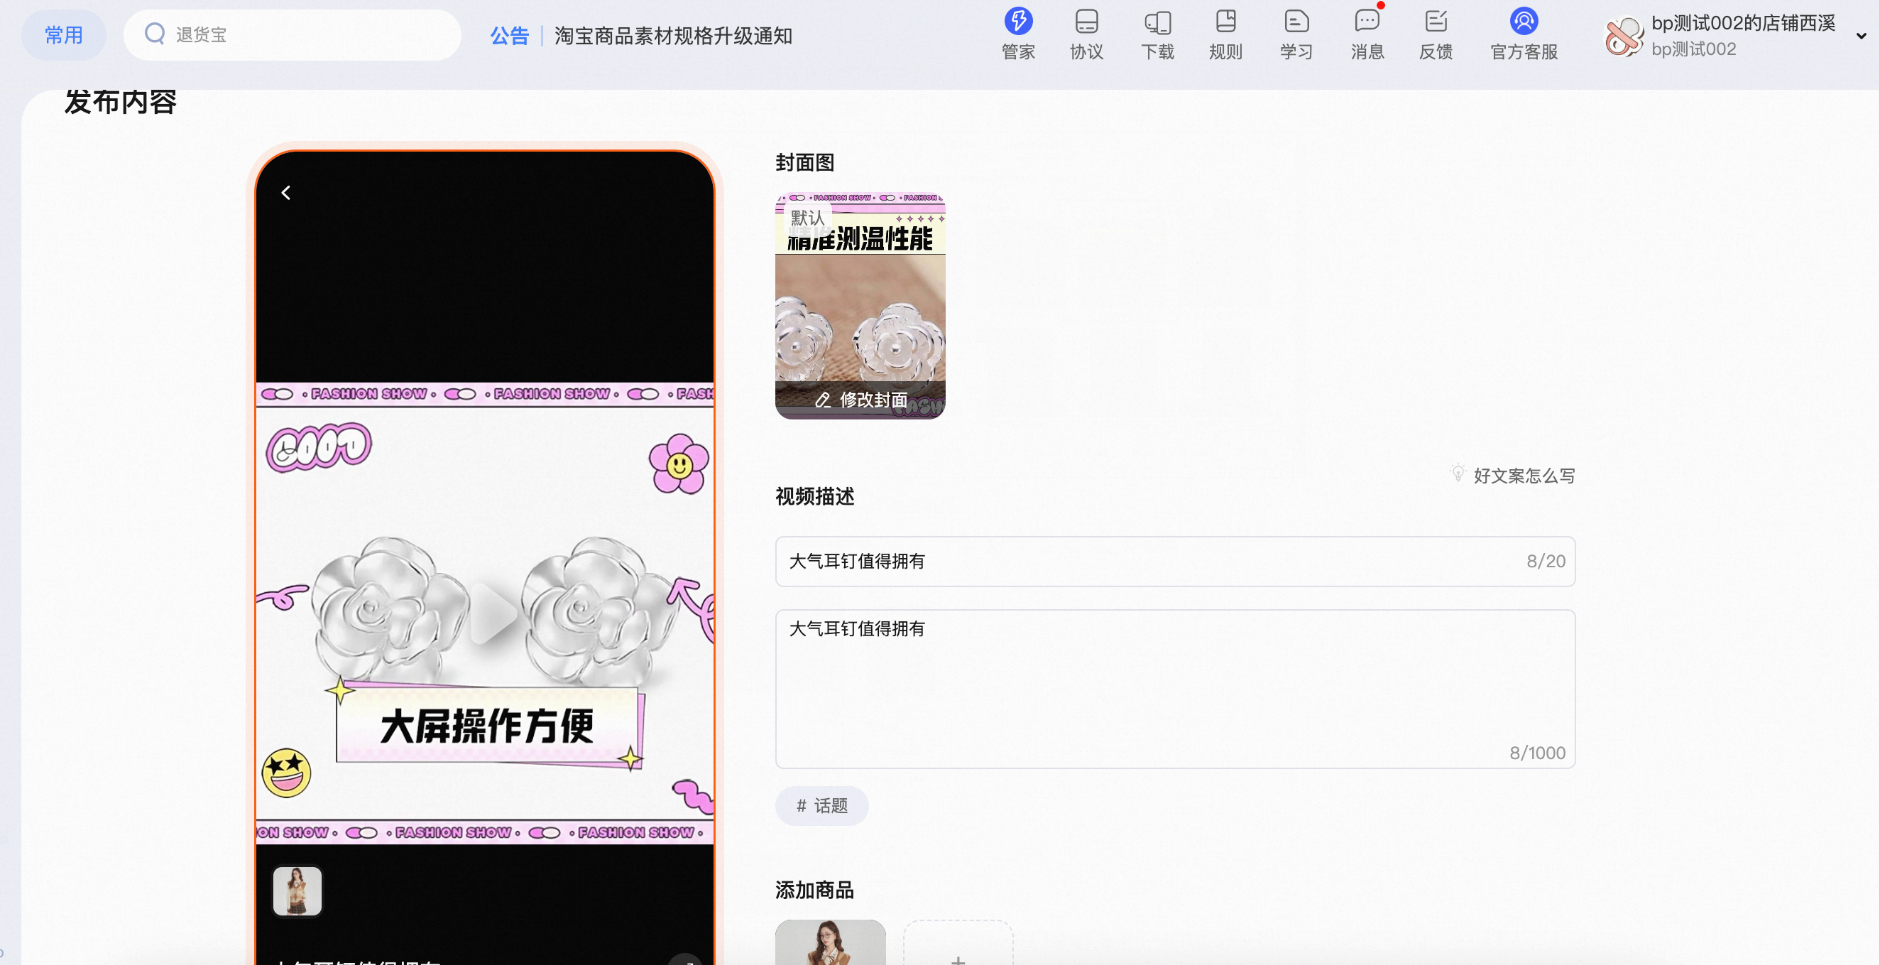Screen dimensions: 1879x965
Task: Open the 下载 download icon
Action: point(1157,34)
